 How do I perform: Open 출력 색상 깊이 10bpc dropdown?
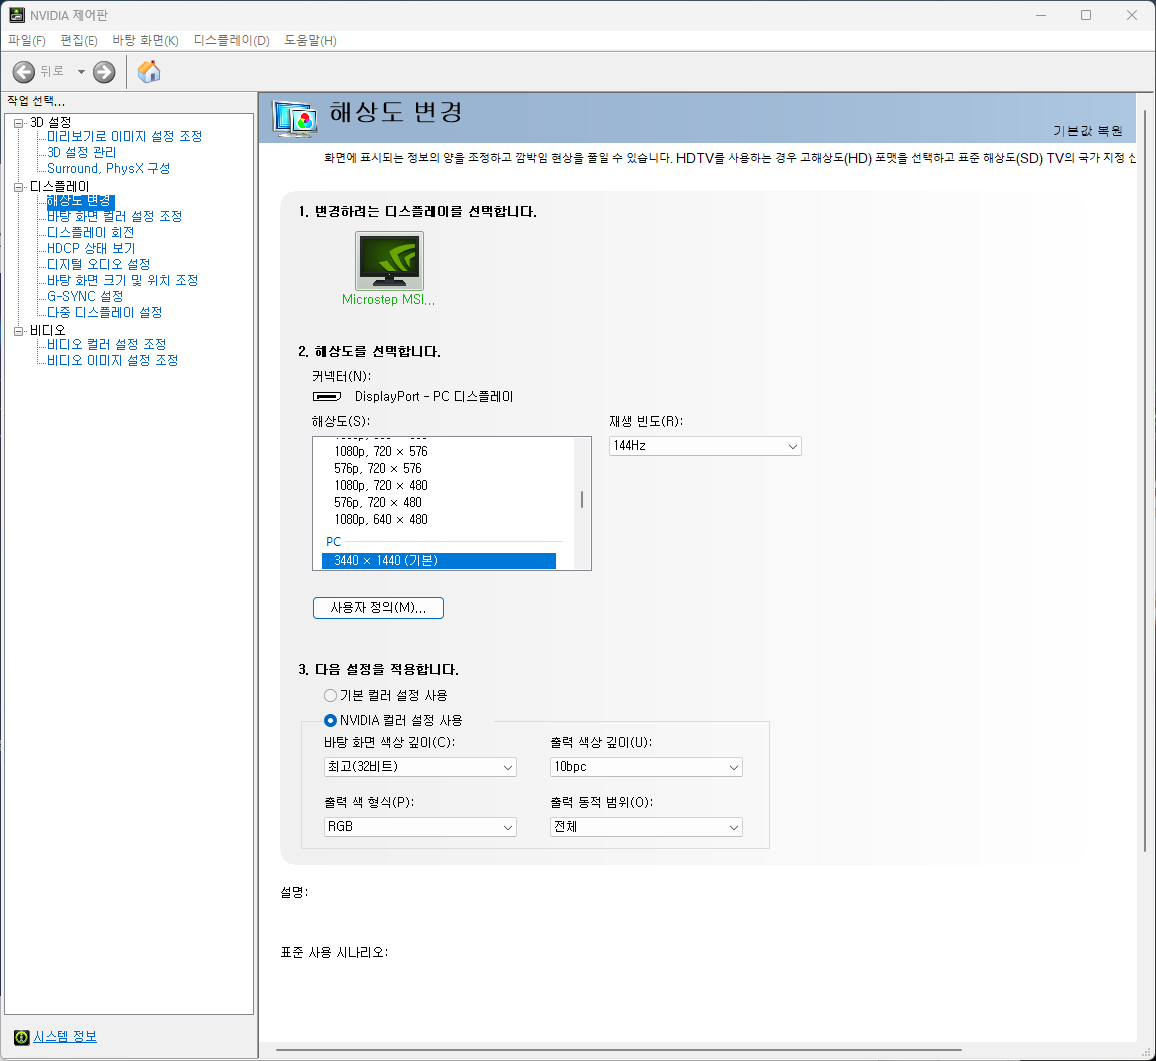click(x=646, y=768)
